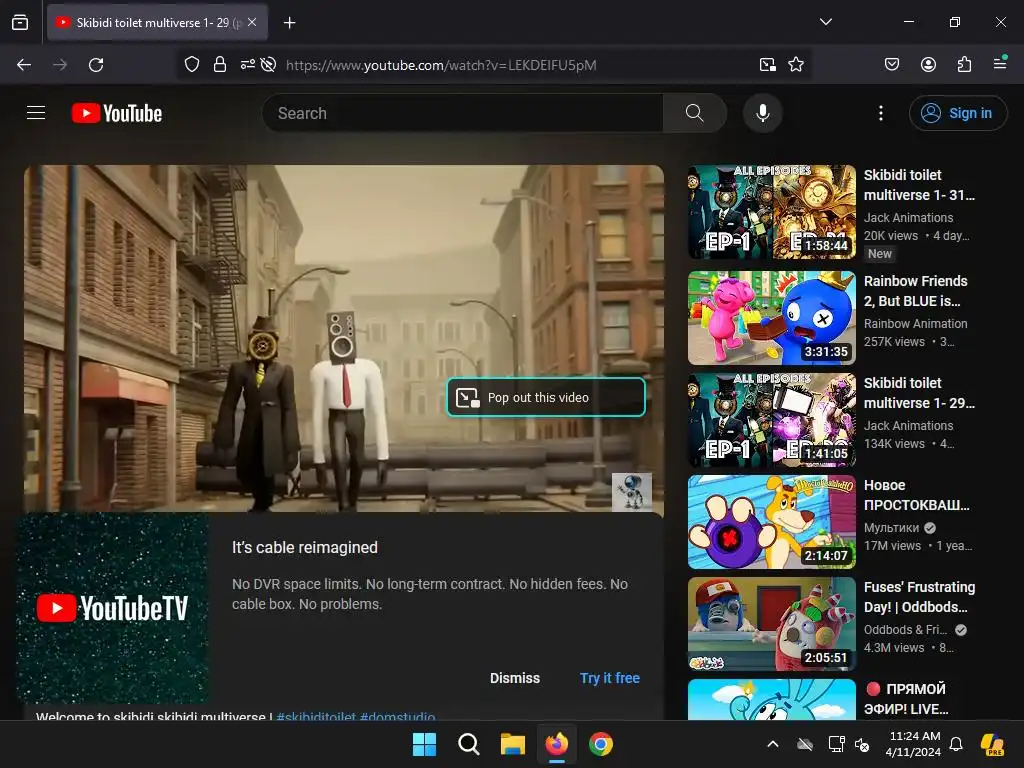Click the OneDrive cloud tray icon

click(x=805, y=744)
